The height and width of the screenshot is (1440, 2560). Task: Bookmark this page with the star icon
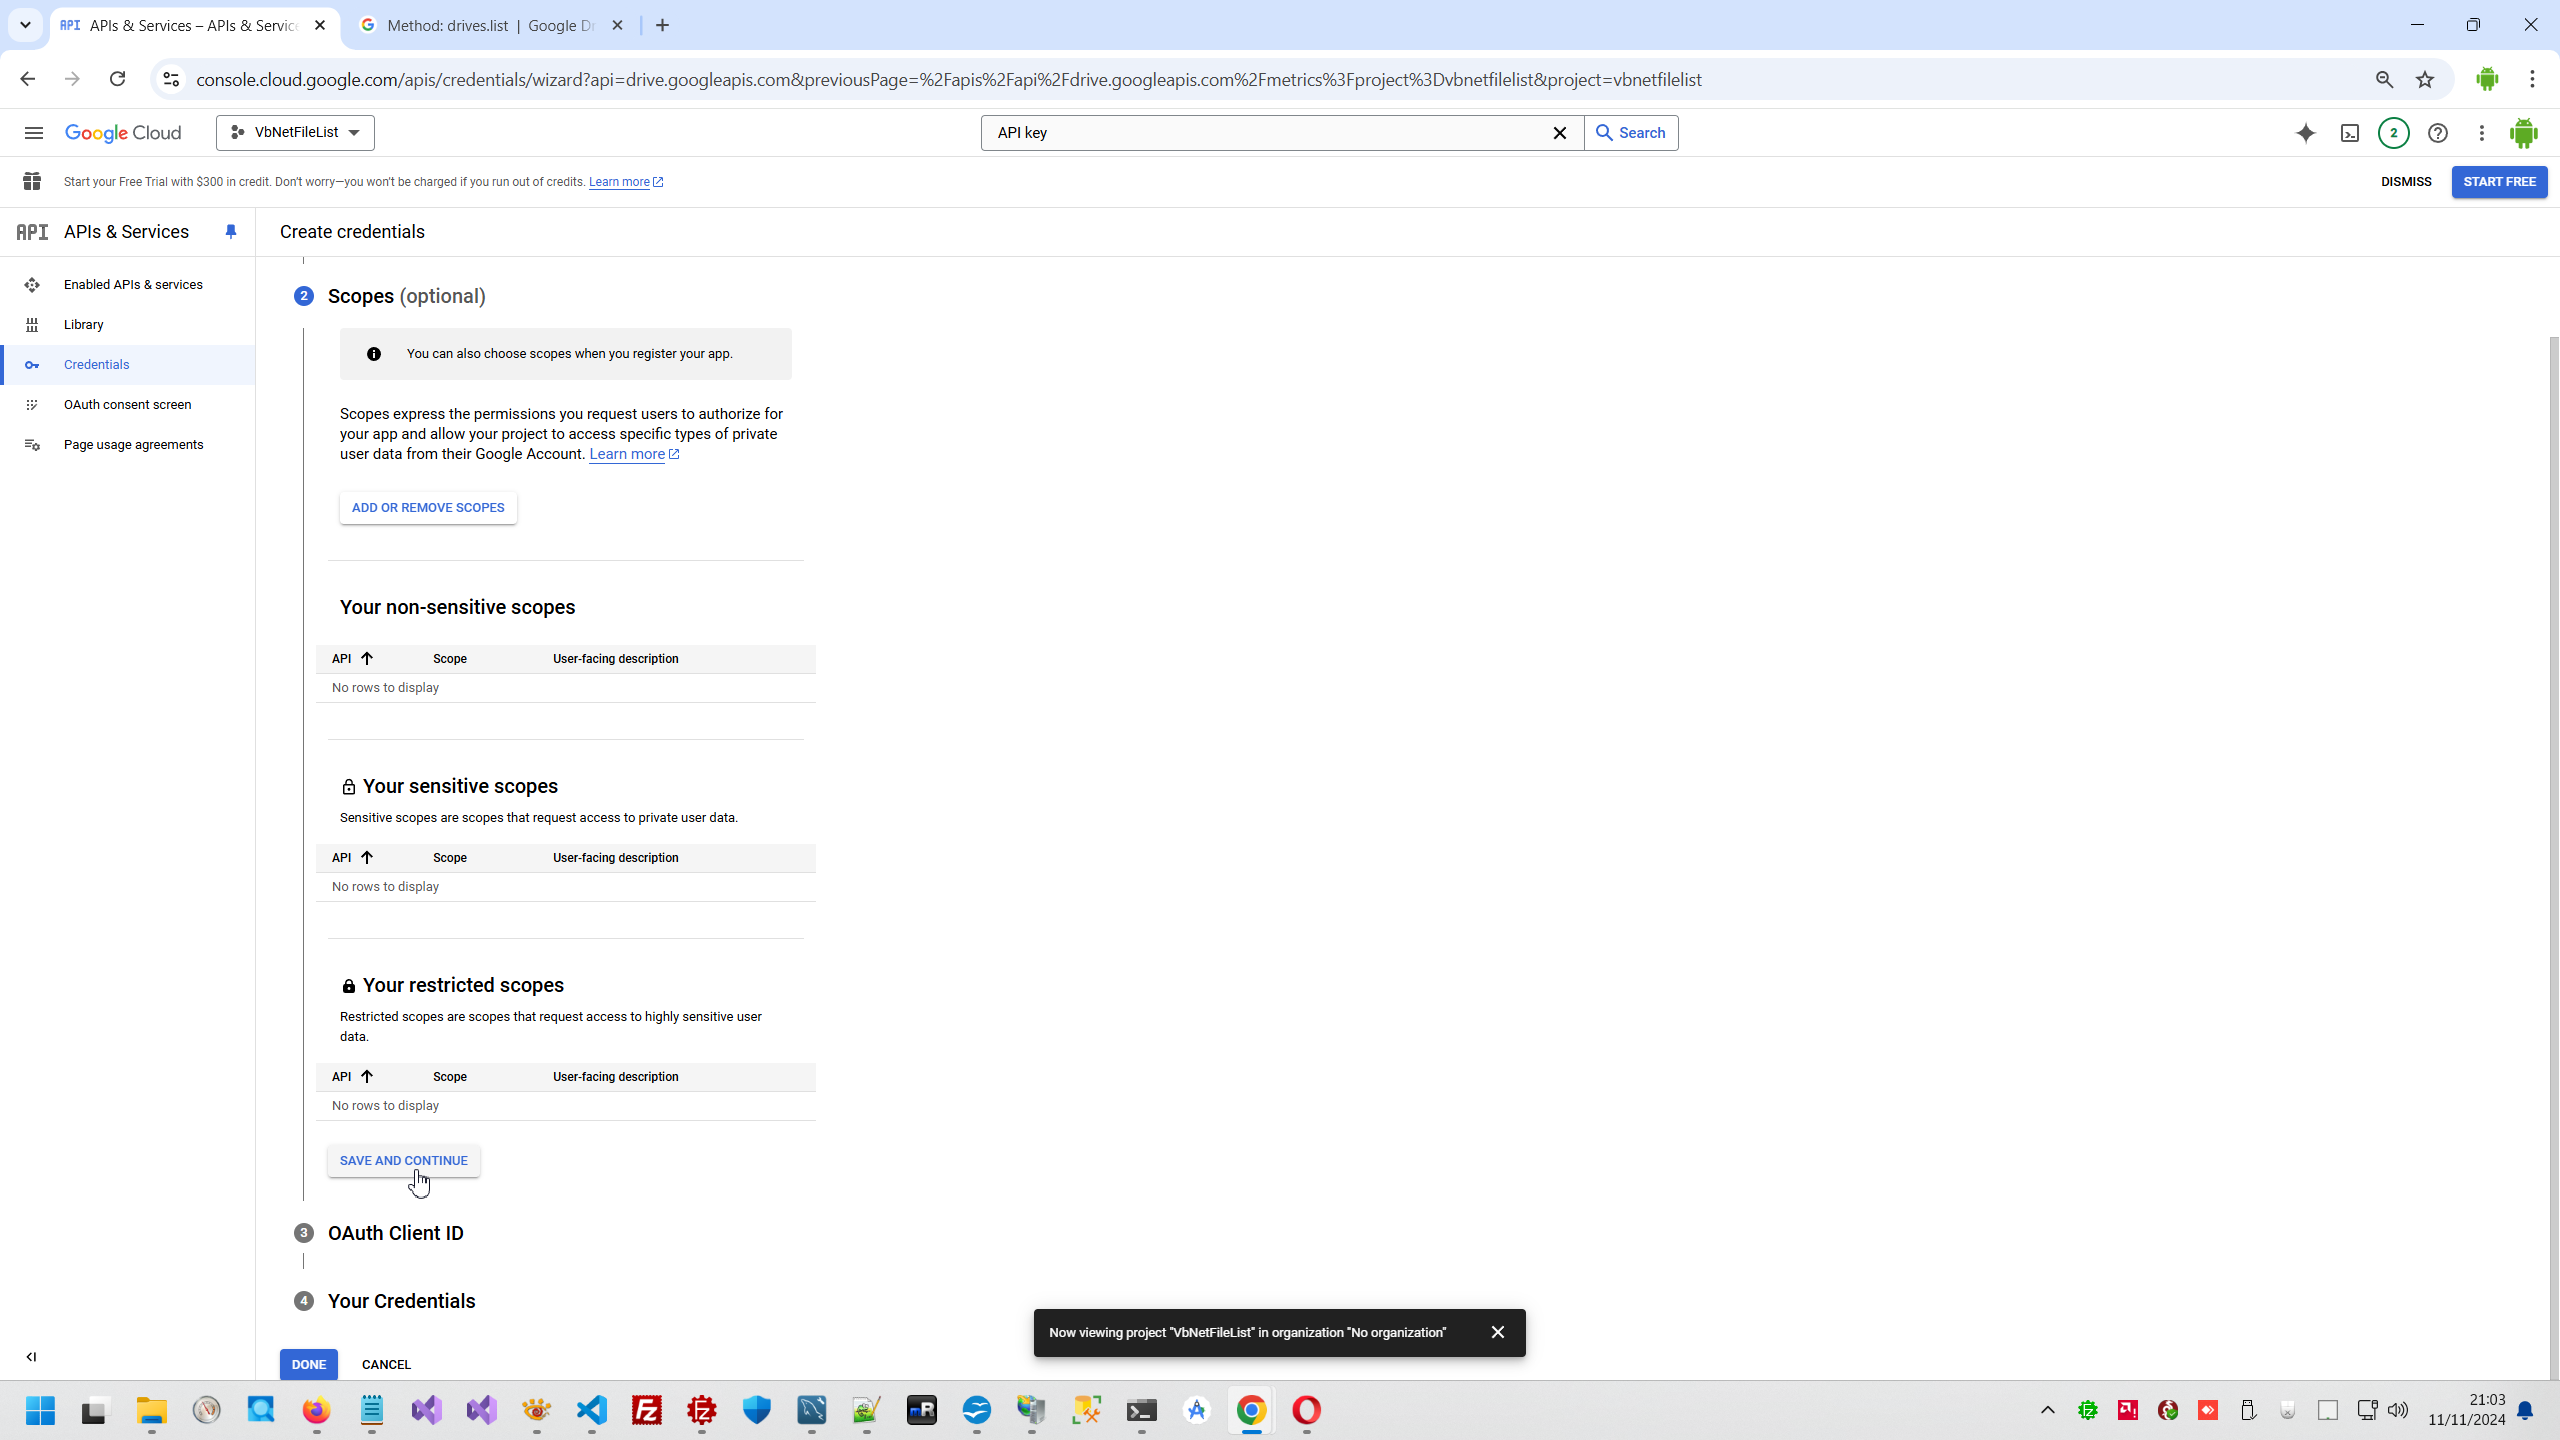click(2425, 80)
